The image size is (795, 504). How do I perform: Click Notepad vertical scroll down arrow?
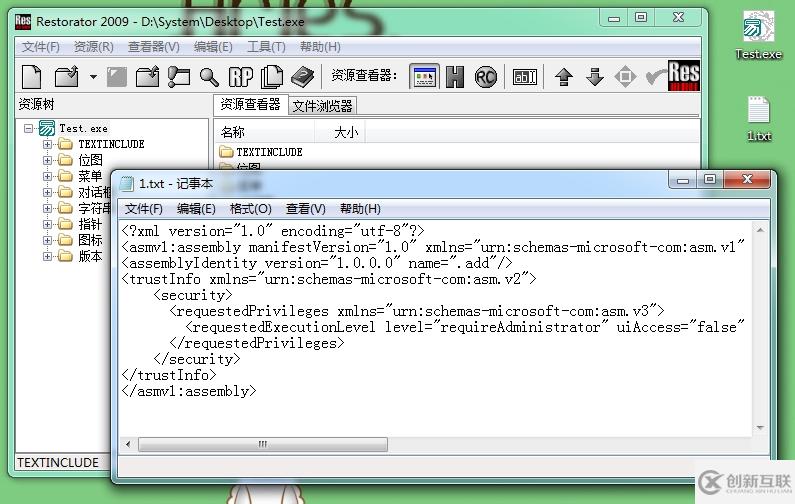760,427
